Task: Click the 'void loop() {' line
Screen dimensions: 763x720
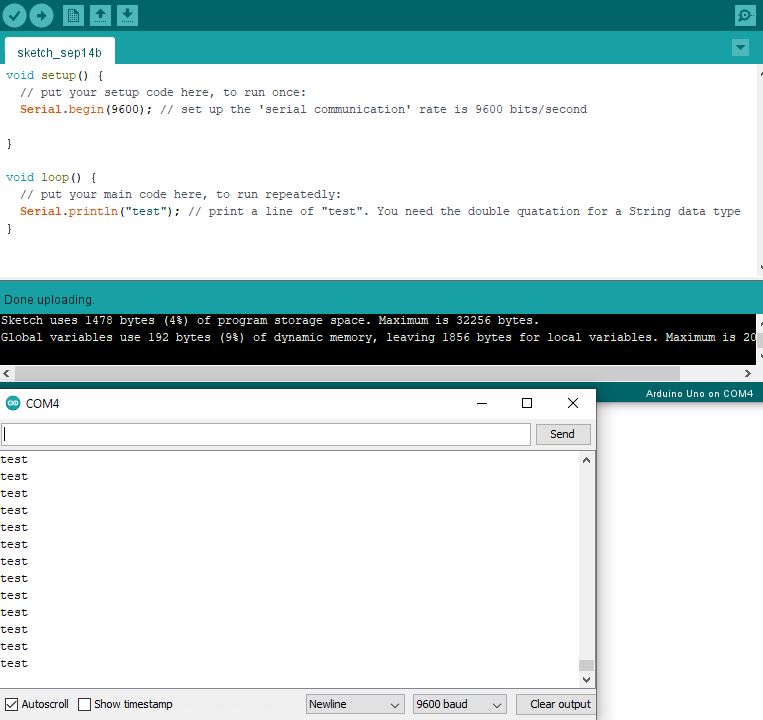Action: pyautogui.click(x=51, y=178)
